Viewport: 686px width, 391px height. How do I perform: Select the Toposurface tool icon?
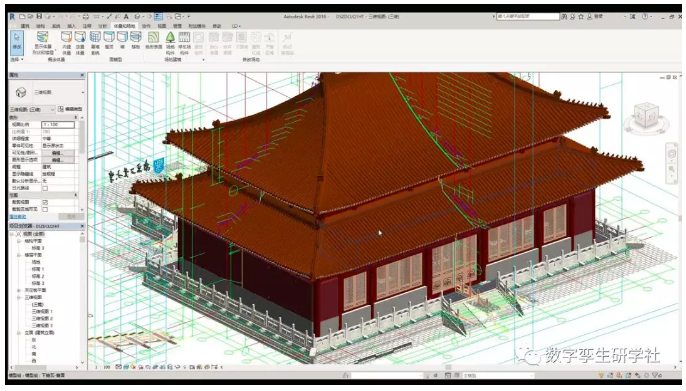153,40
